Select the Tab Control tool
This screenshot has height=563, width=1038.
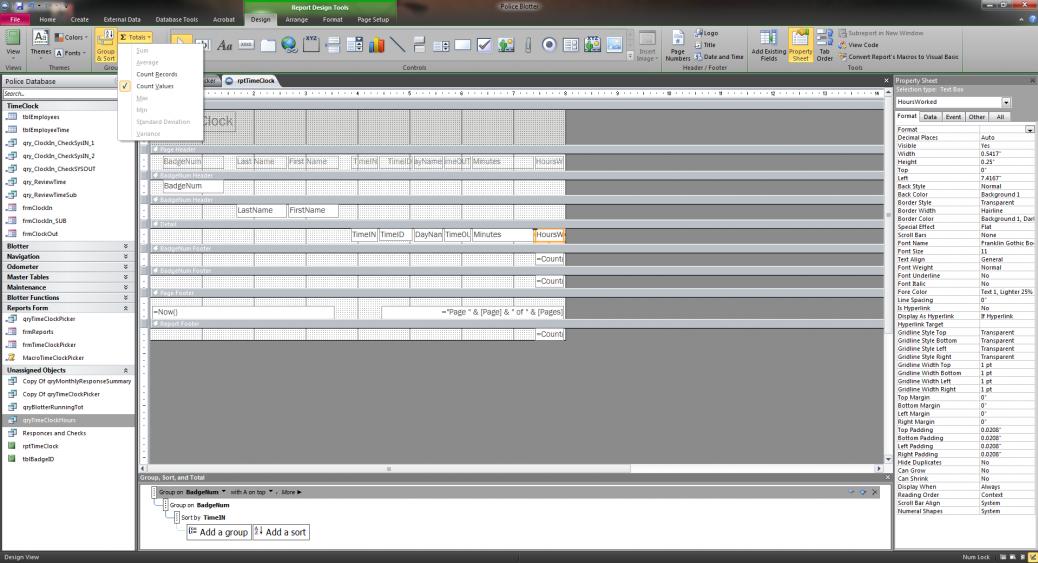pos(268,45)
